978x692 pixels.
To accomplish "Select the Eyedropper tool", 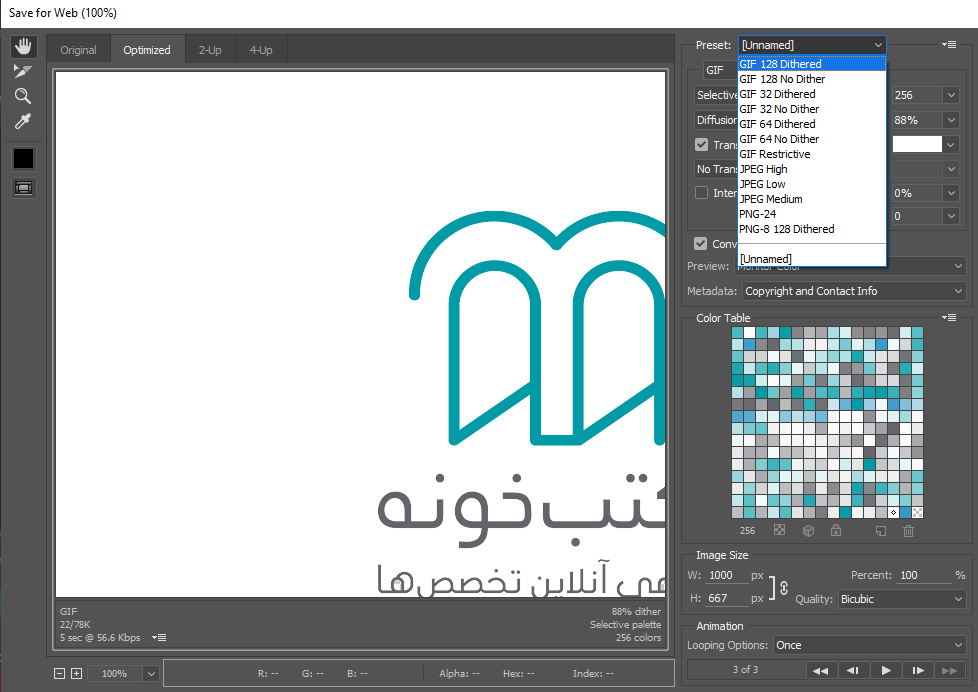I will [x=23, y=121].
